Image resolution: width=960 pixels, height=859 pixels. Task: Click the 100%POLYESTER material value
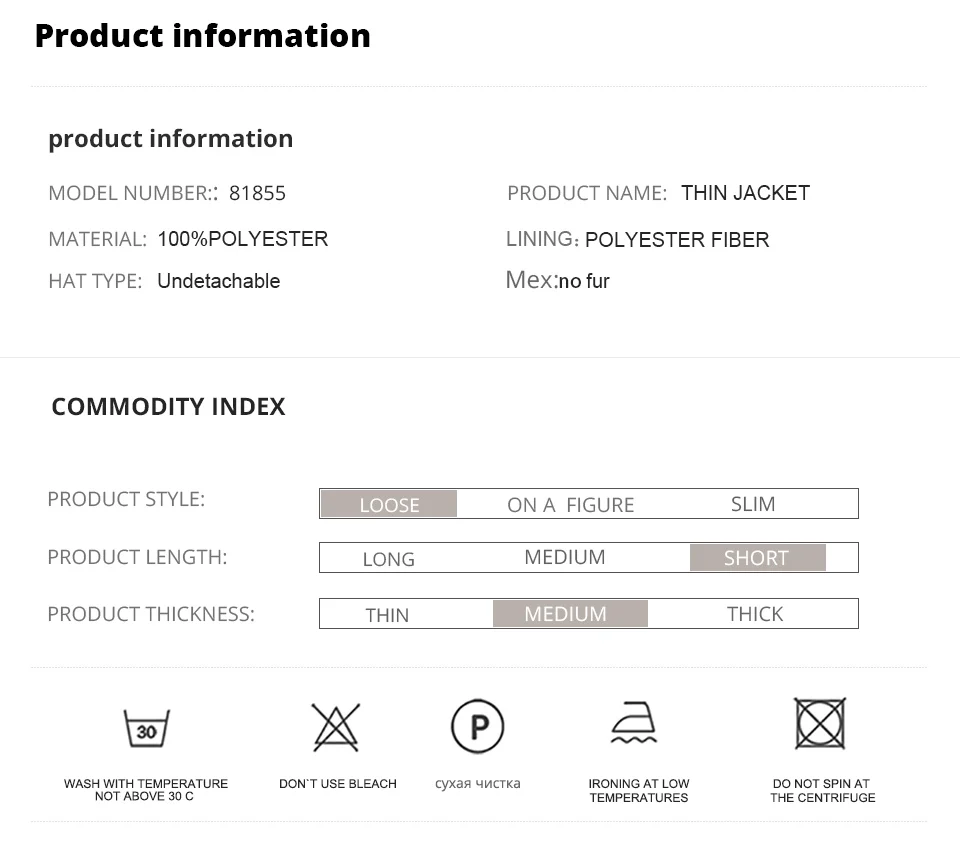pos(242,239)
